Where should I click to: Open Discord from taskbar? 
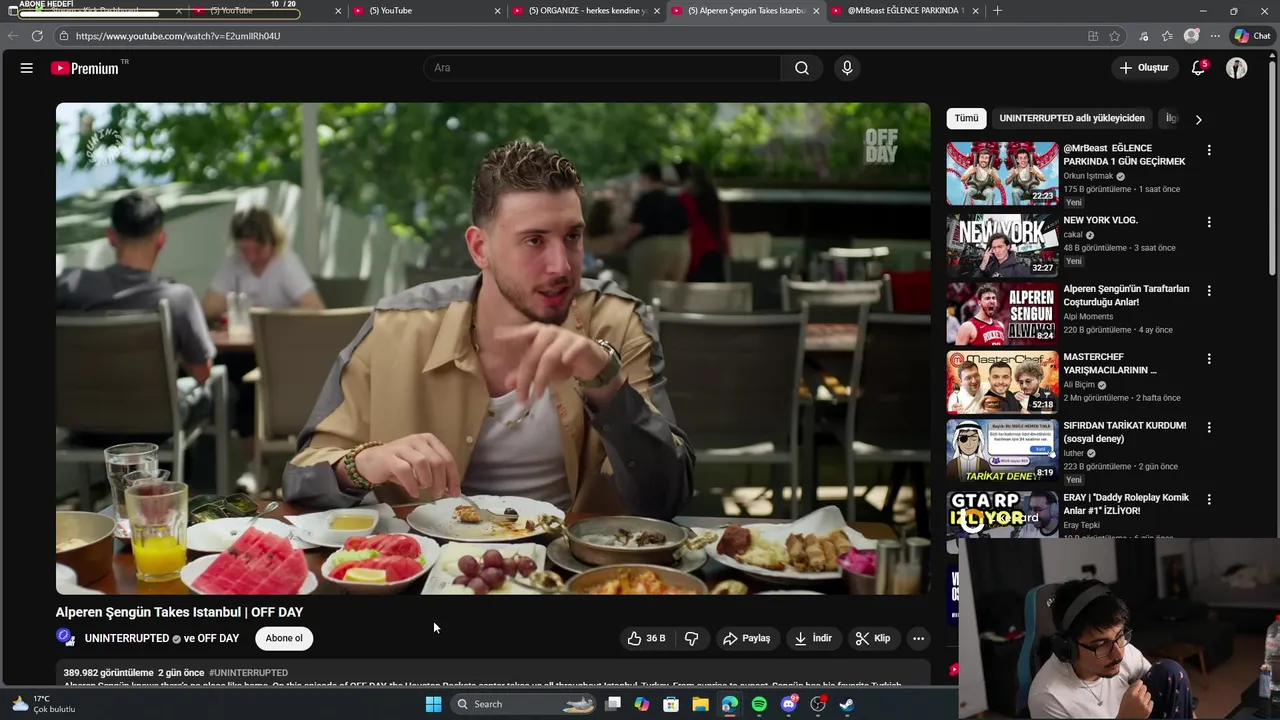pos(789,704)
